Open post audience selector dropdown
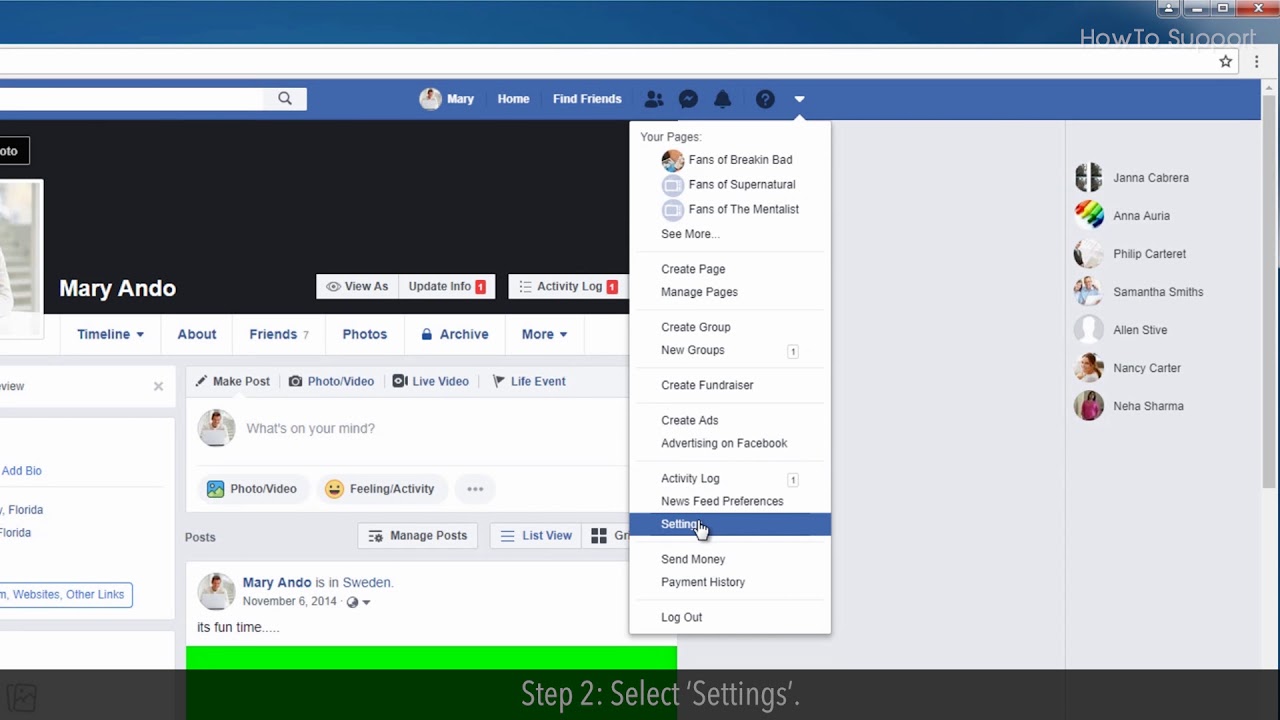This screenshot has height=720, width=1280. coord(358,602)
